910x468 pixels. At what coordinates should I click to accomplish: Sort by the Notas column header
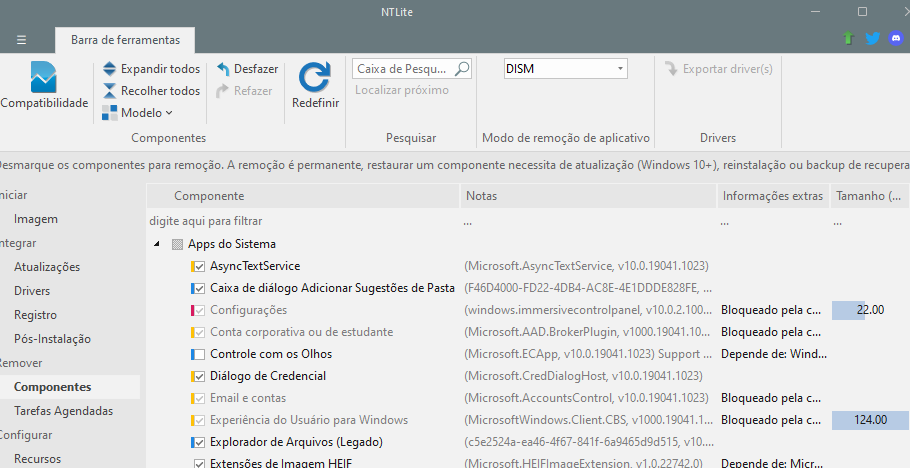tap(588, 196)
